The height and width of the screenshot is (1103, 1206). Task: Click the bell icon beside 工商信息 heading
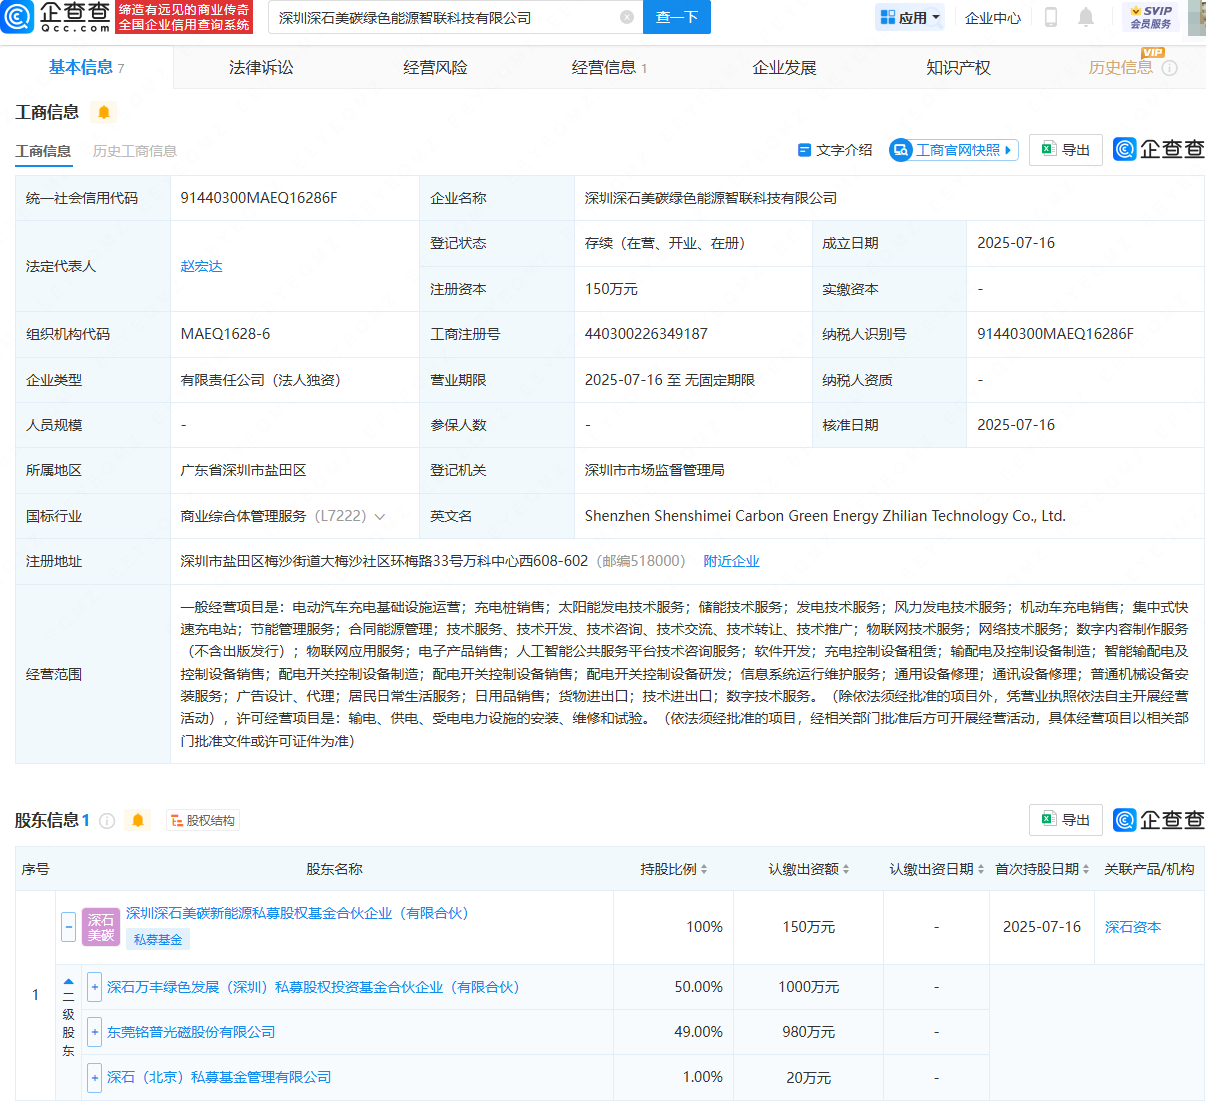pos(104,112)
